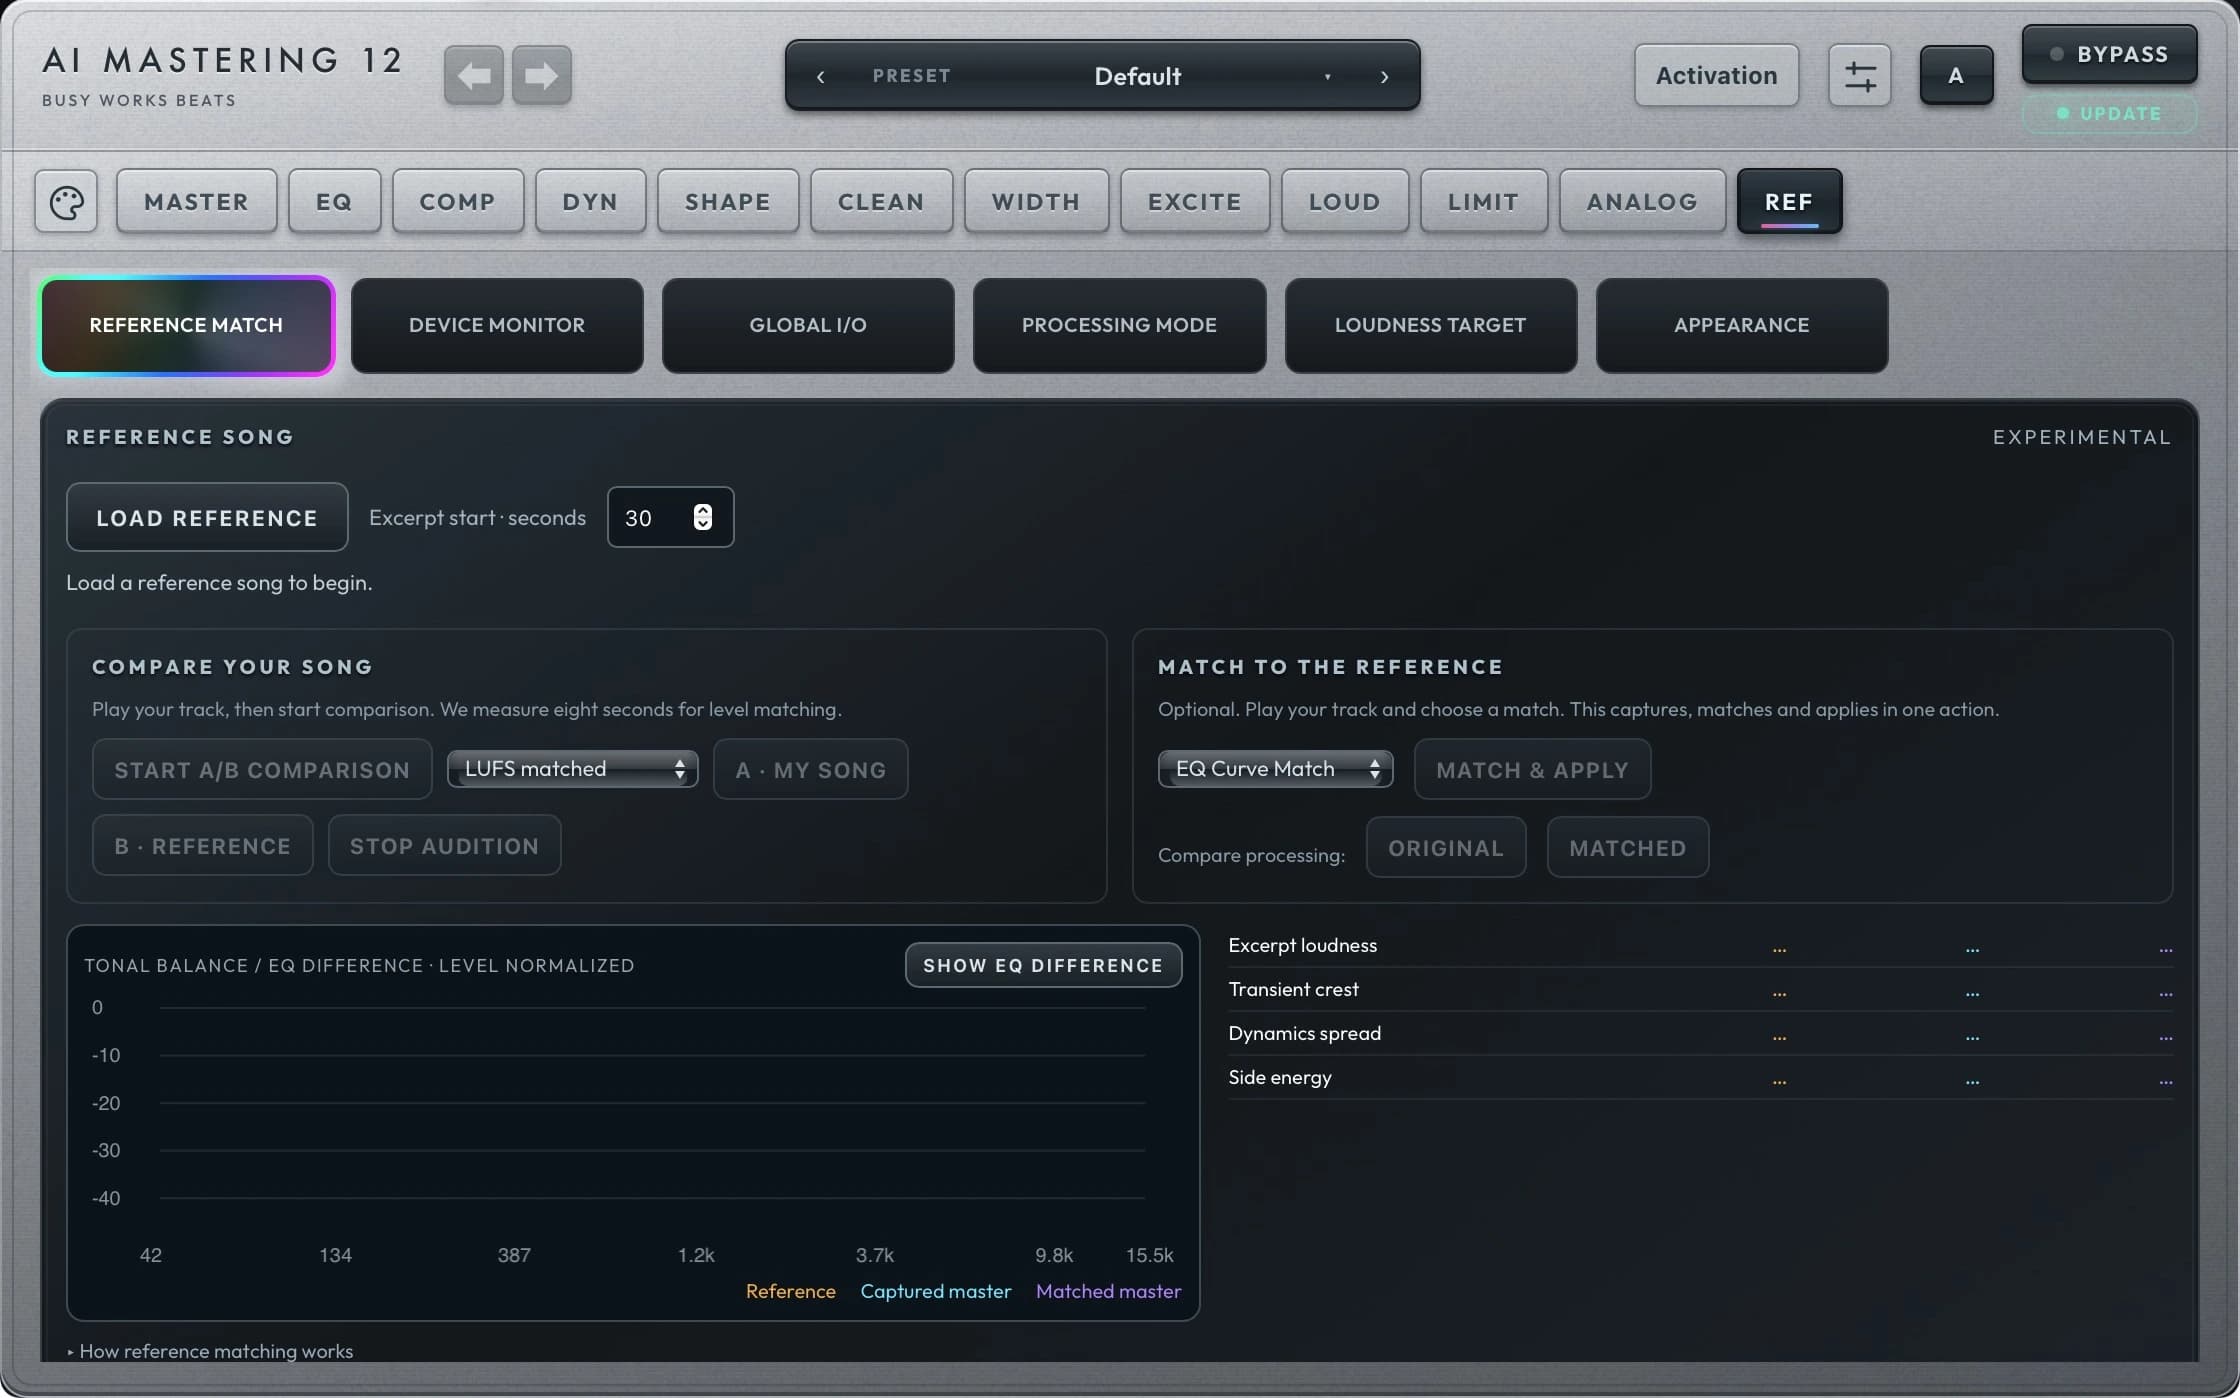Click the UPDATE indicator button
Viewport: 2240px width, 1398px height.
tap(2109, 114)
